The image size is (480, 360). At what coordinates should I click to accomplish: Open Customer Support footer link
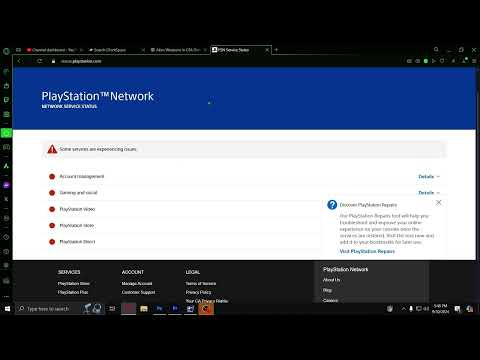(x=138, y=292)
